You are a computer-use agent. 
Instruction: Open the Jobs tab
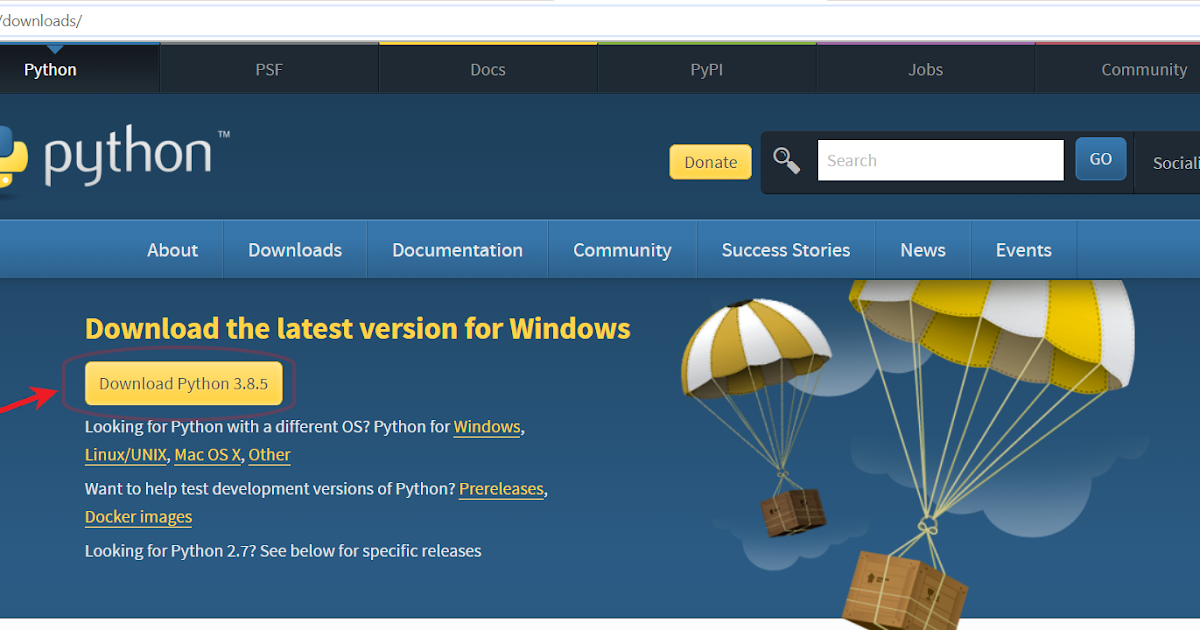(x=925, y=68)
